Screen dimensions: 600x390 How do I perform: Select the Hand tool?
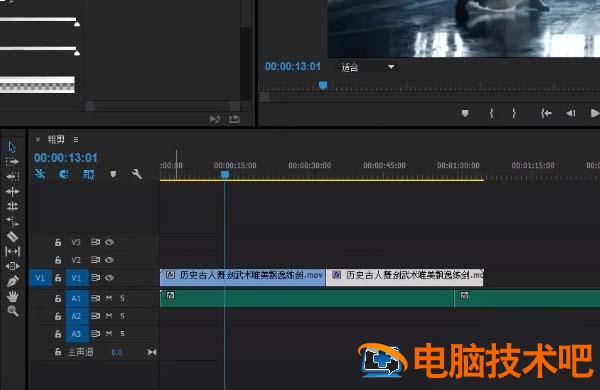pyautogui.click(x=13, y=296)
